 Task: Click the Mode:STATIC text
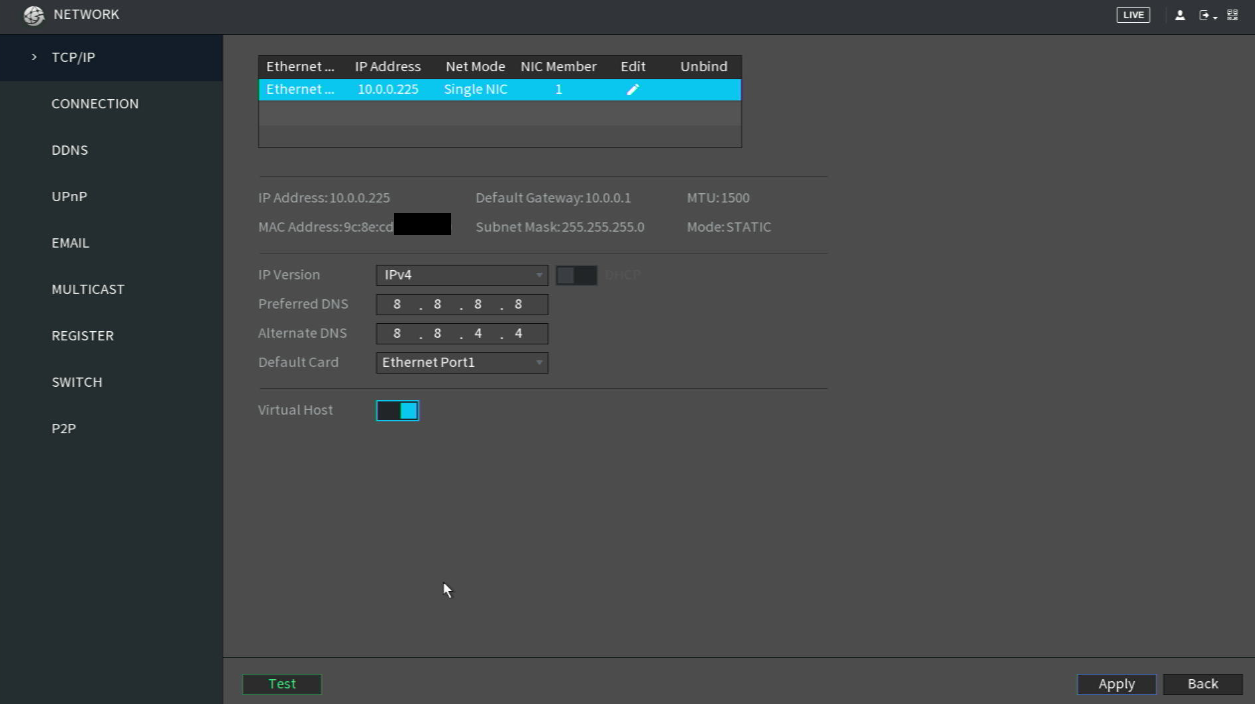click(x=729, y=227)
